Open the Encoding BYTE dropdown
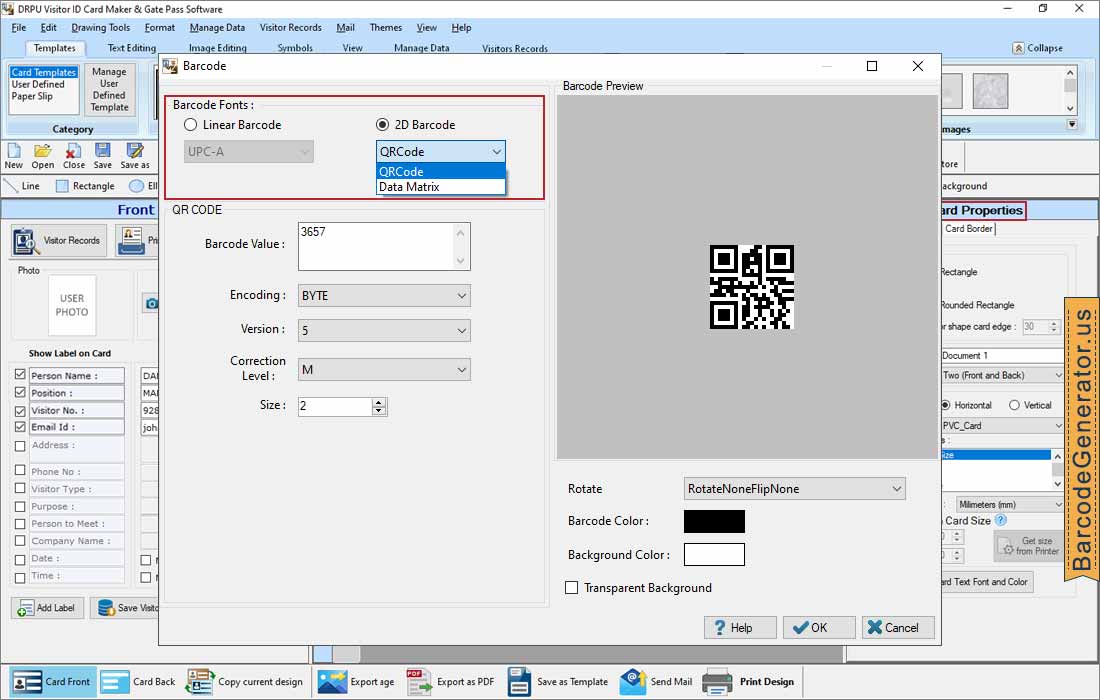This screenshot has width=1100, height=700. click(x=384, y=296)
